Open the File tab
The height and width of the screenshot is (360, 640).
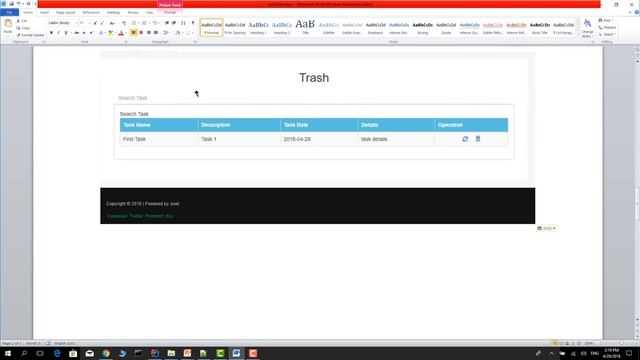point(9,12)
